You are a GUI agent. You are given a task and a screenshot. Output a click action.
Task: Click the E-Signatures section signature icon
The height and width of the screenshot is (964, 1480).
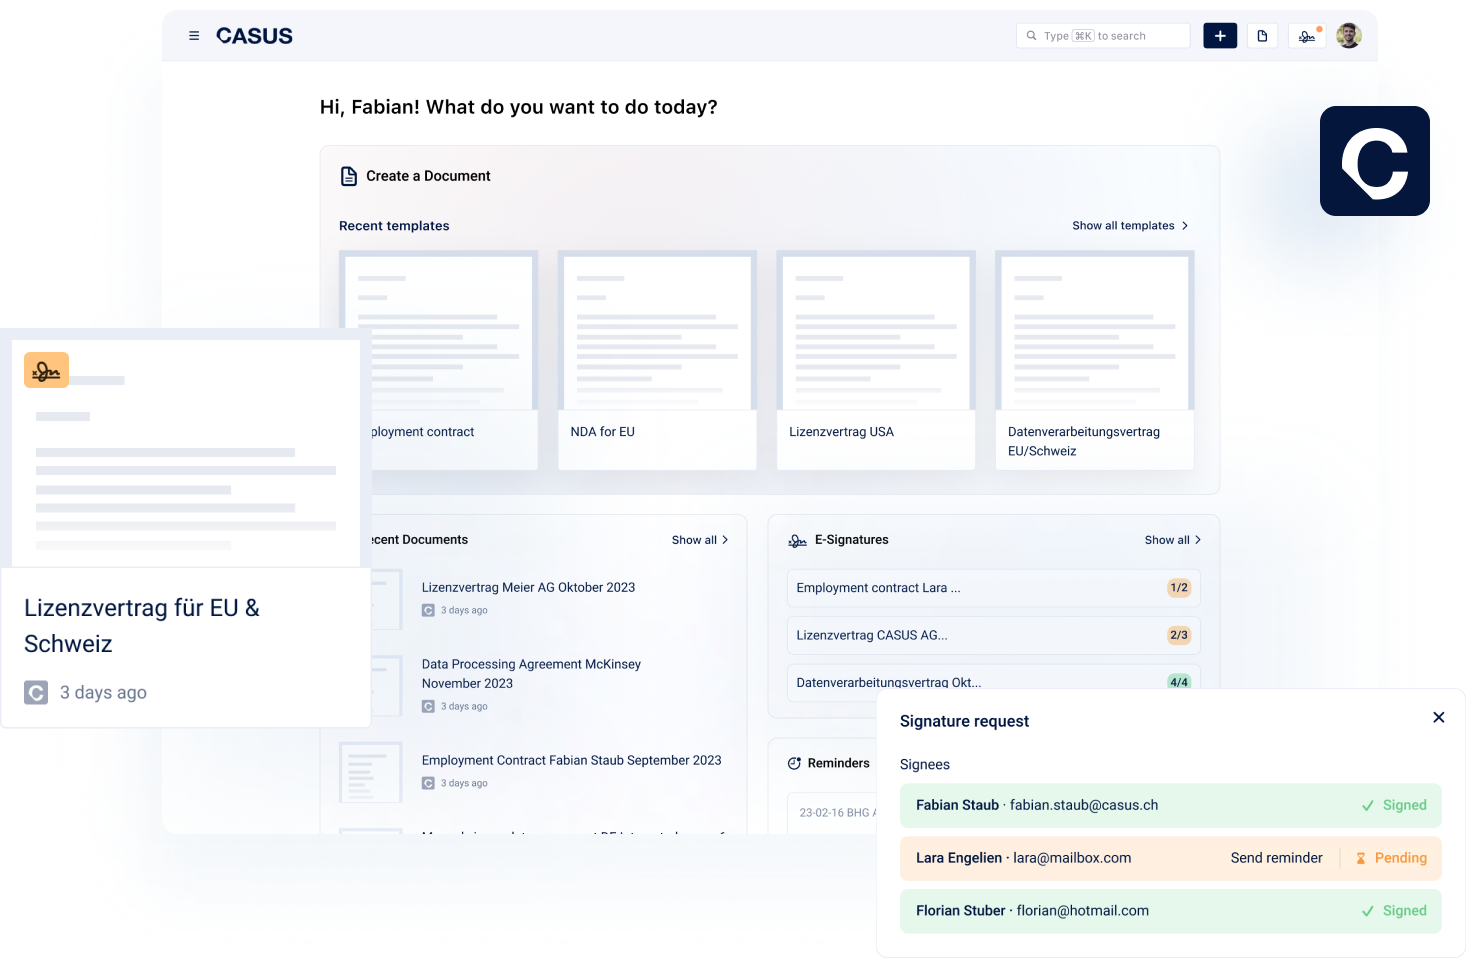pyautogui.click(x=795, y=539)
